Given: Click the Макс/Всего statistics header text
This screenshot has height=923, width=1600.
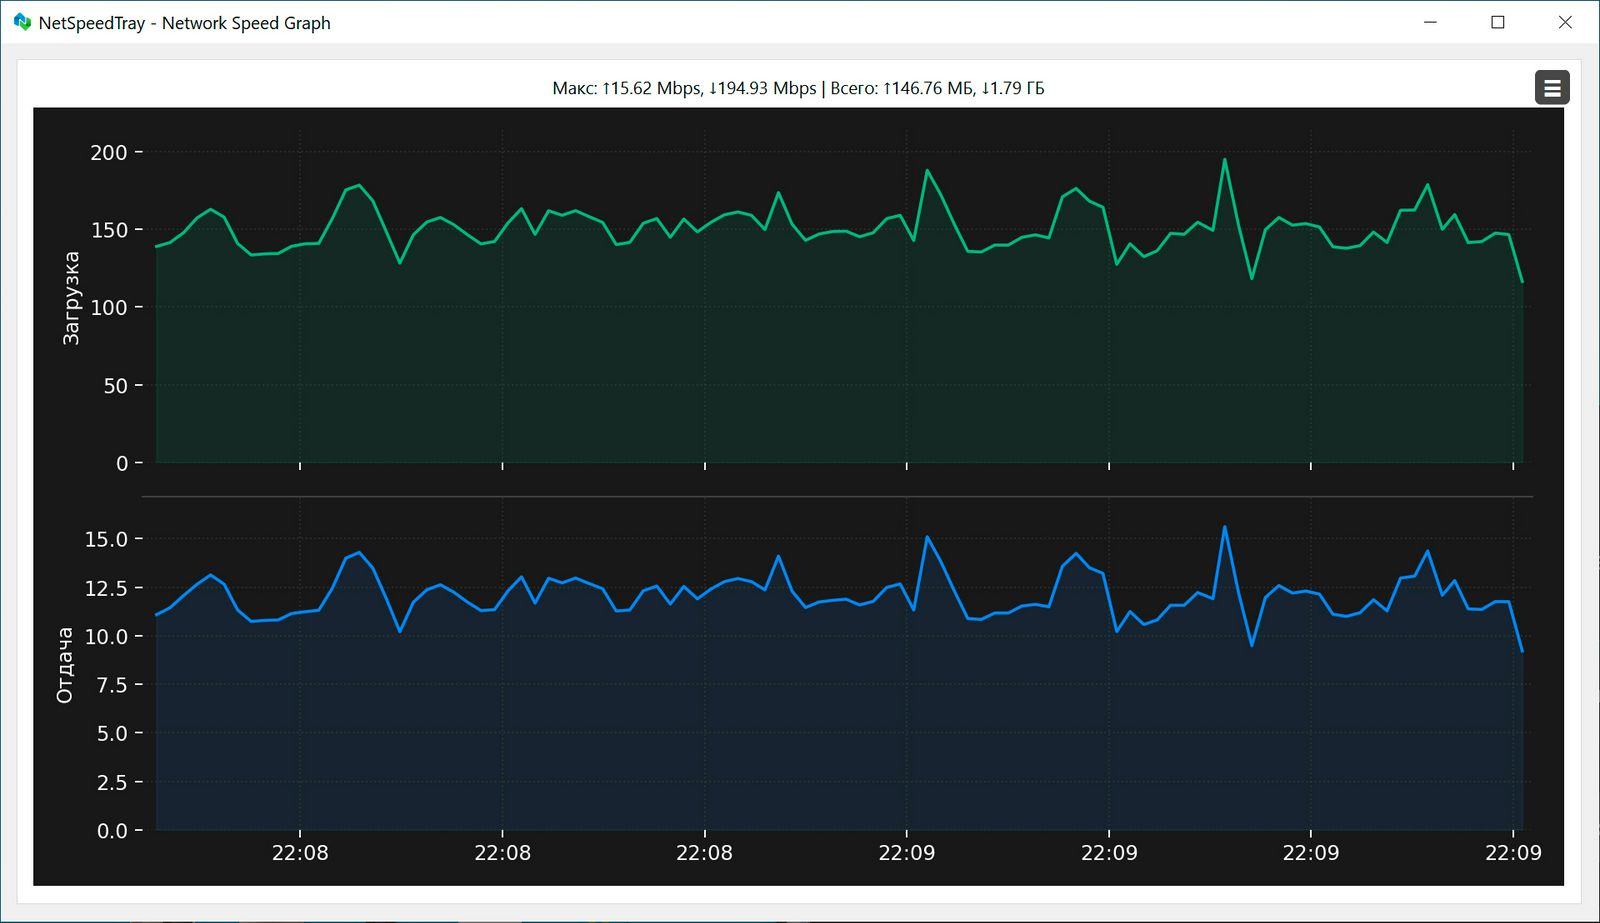Looking at the screenshot, I should (x=798, y=88).
